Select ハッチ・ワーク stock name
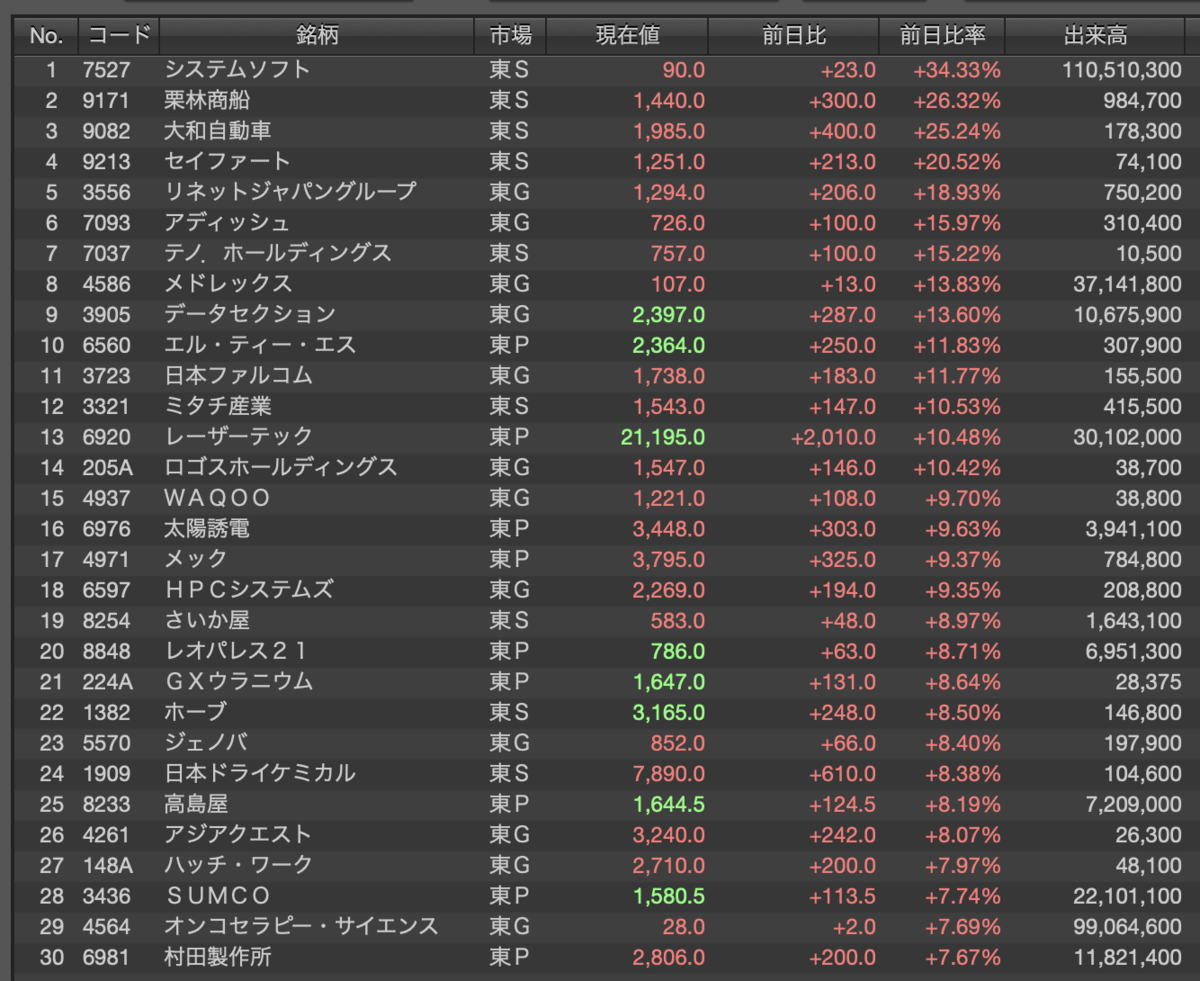1200x981 pixels. (x=238, y=865)
